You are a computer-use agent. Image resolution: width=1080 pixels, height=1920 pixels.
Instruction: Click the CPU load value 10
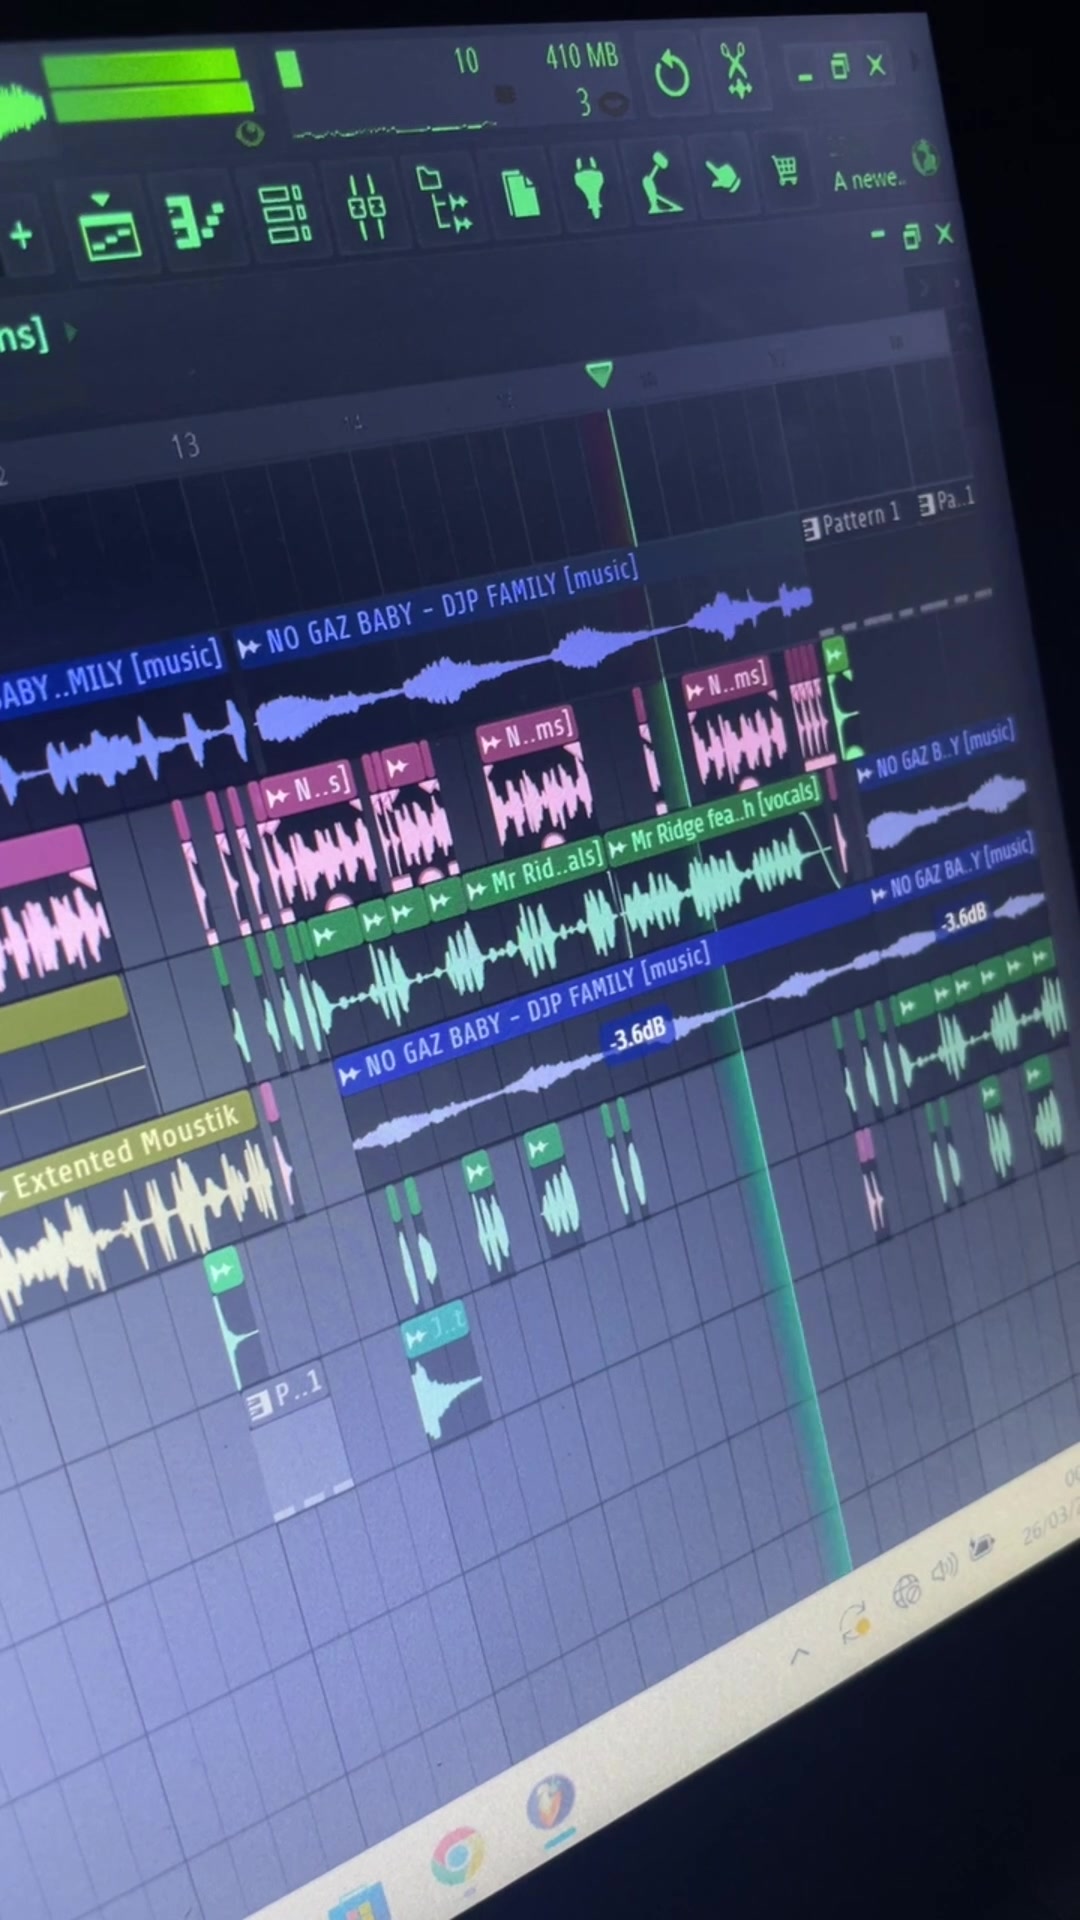pyautogui.click(x=466, y=61)
